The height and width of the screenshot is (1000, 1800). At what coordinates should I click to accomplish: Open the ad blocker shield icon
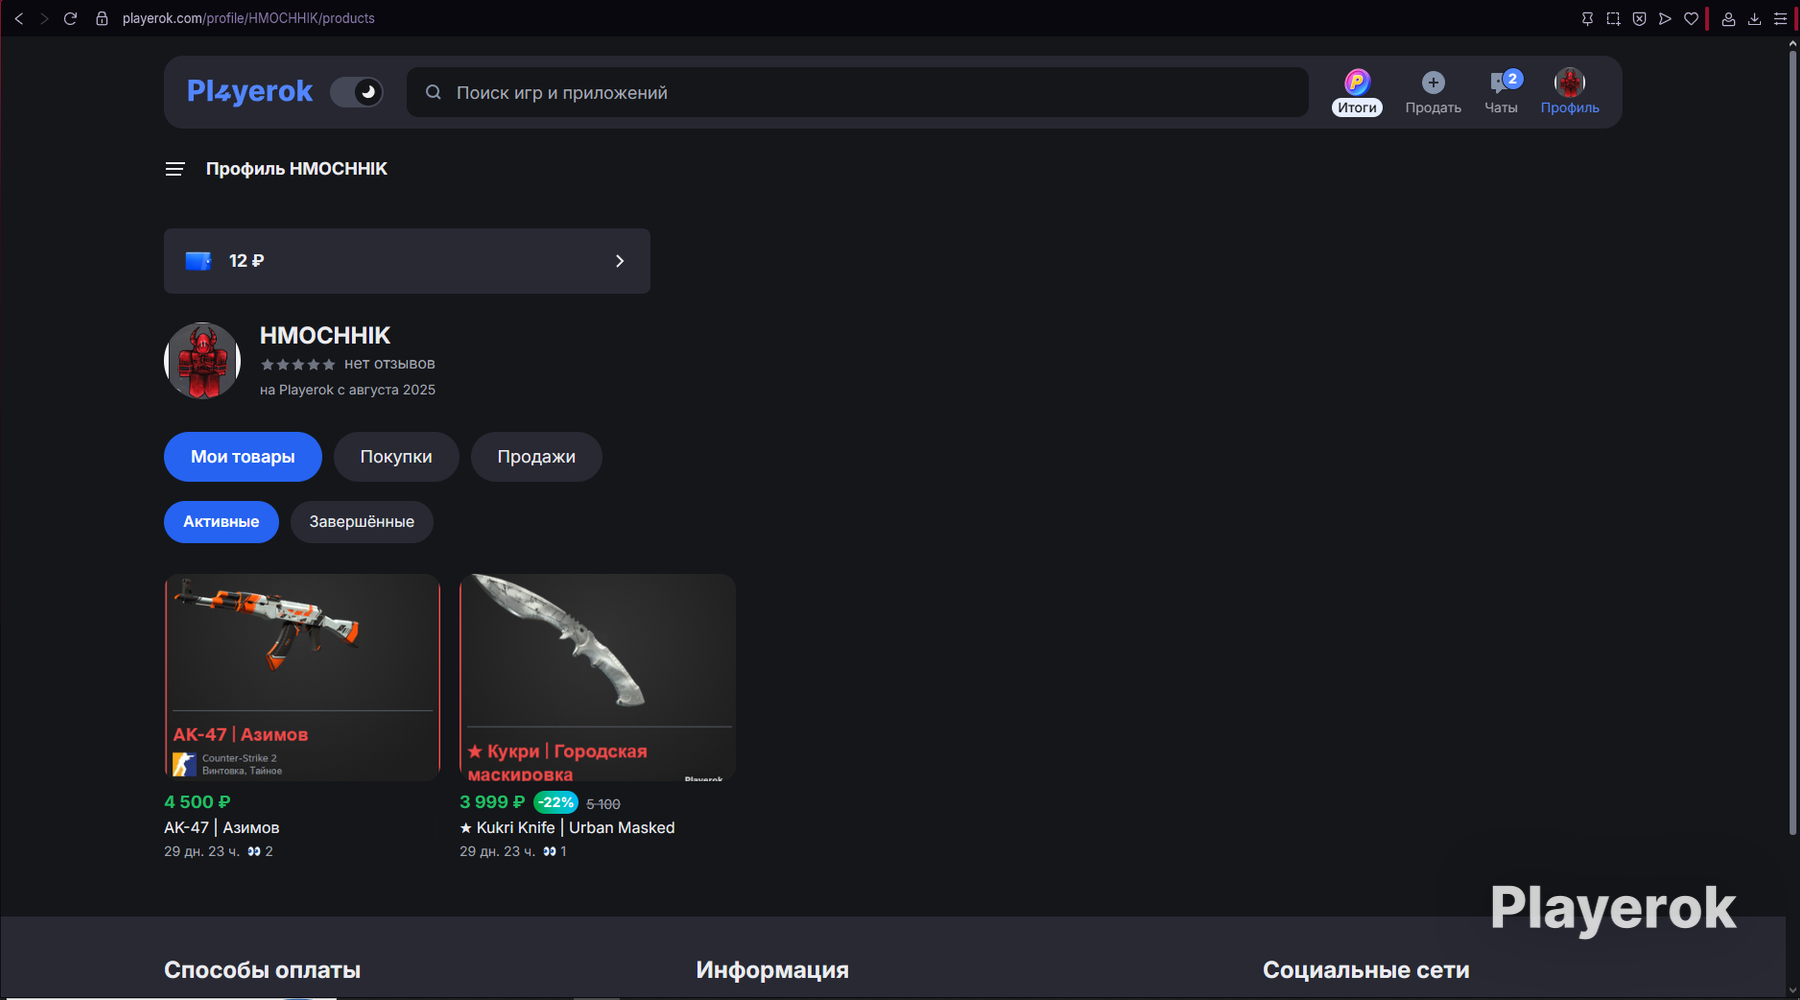tap(1639, 18)
